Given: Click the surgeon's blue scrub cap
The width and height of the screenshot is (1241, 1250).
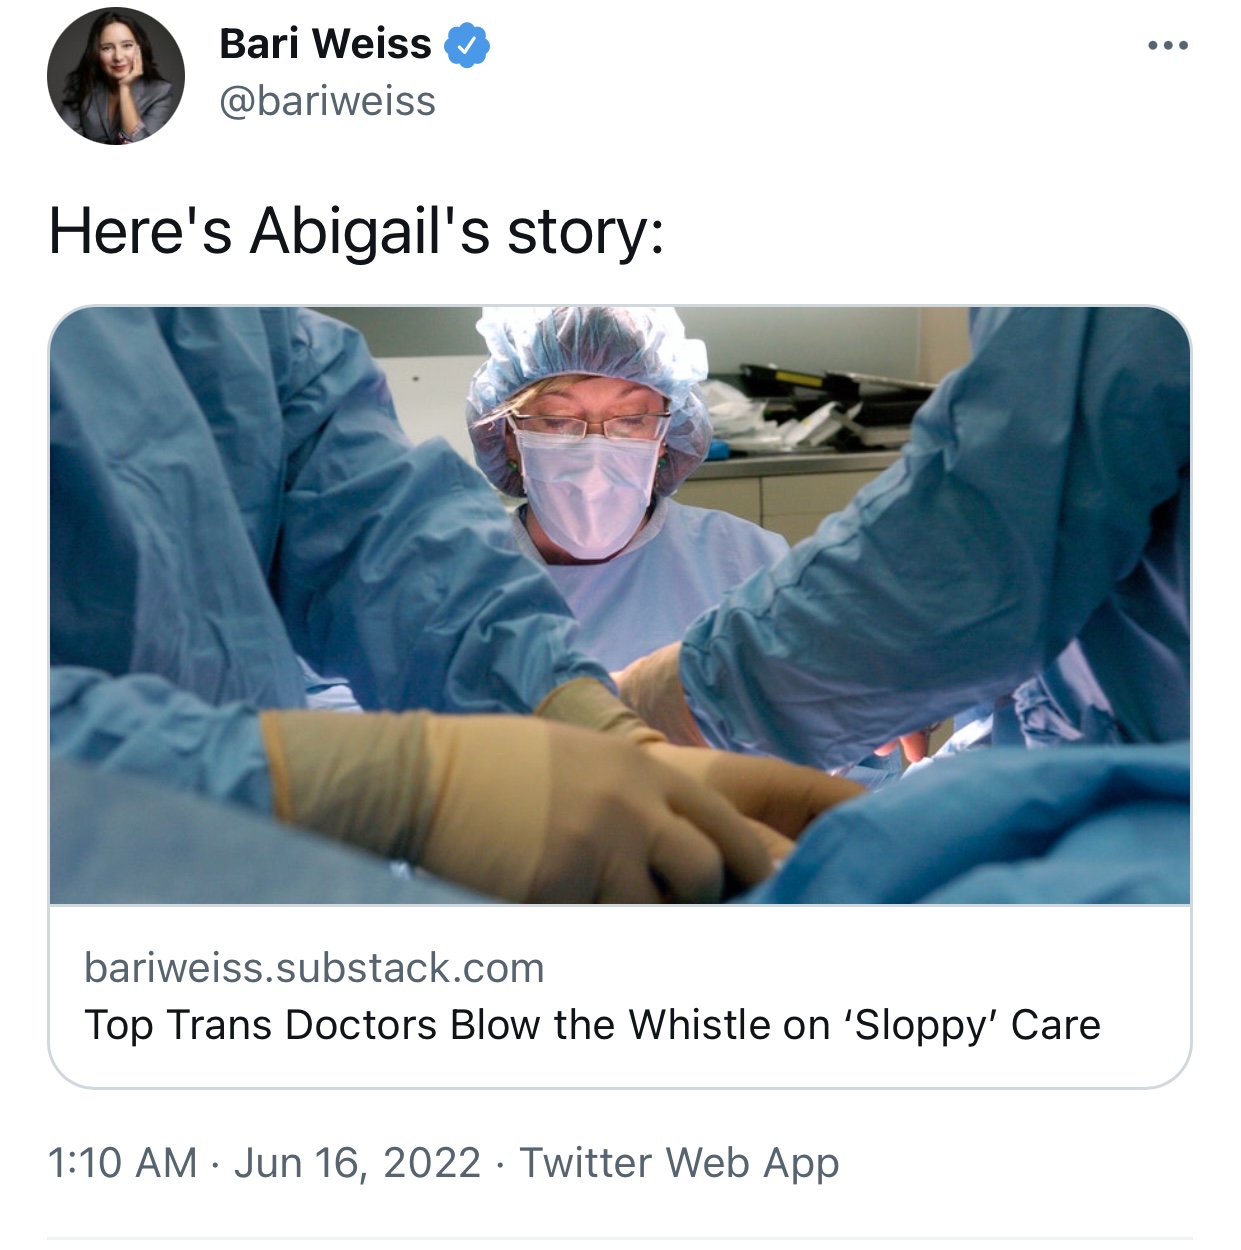Looking at the screenshot, I should tap(588, 370).
